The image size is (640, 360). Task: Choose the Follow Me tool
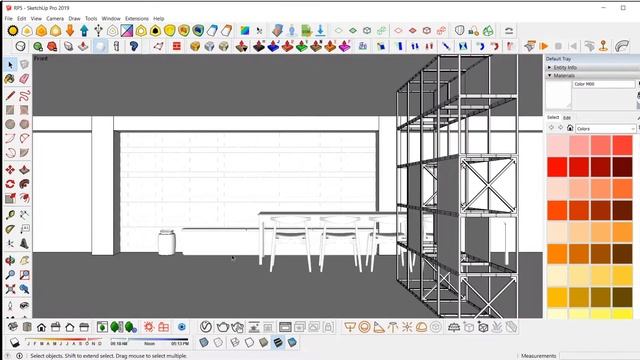click(24, 184)
